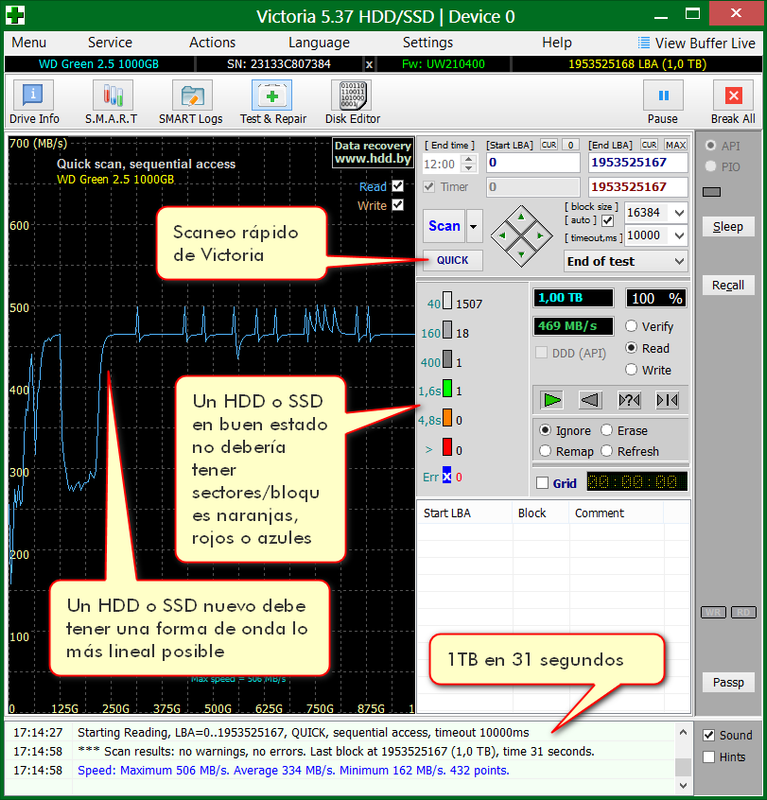Click the right arrow on navigation diamond
This screenshot has width=767, height=800.
540,236
